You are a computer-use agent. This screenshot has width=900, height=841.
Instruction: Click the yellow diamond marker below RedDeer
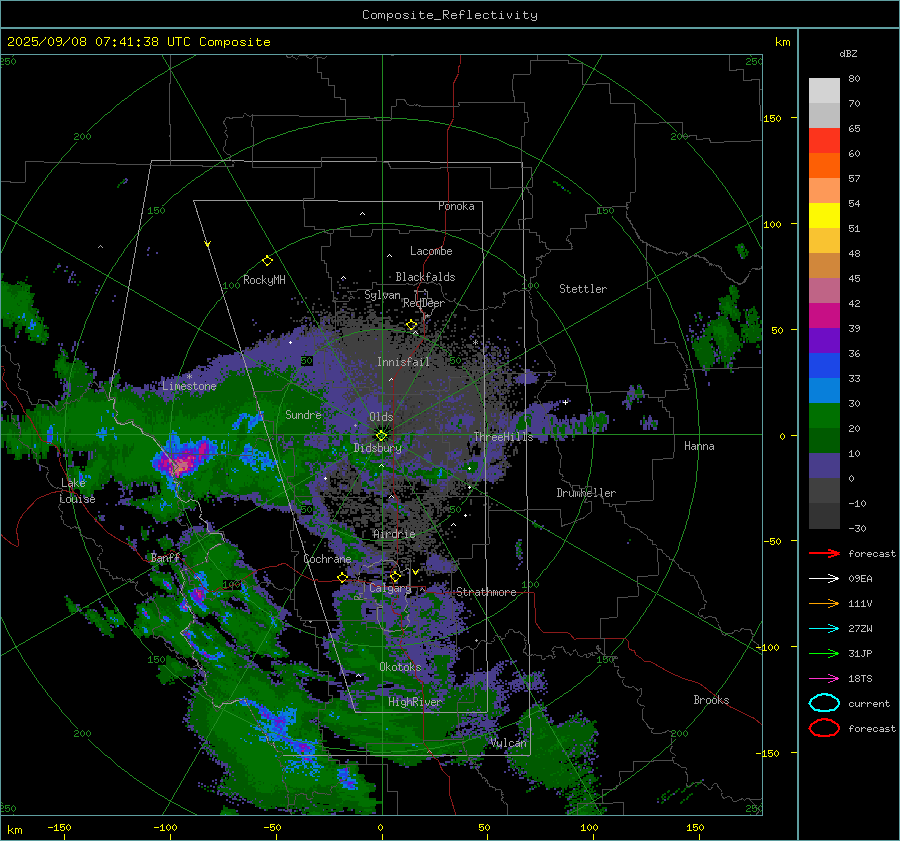pyautogui.click(x=411, y=325)
